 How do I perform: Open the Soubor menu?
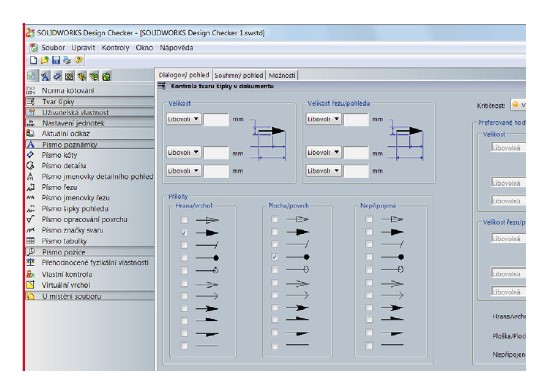click(53, 48)
